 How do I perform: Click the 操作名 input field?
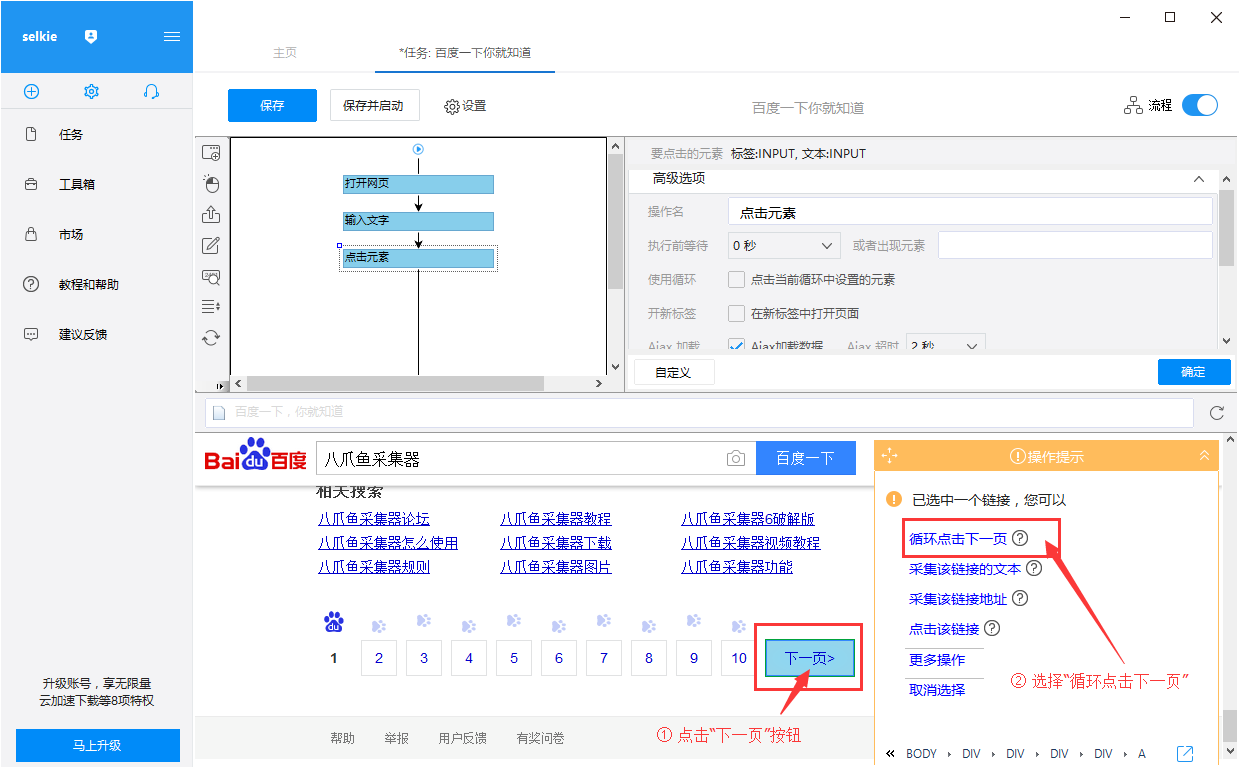970,212
